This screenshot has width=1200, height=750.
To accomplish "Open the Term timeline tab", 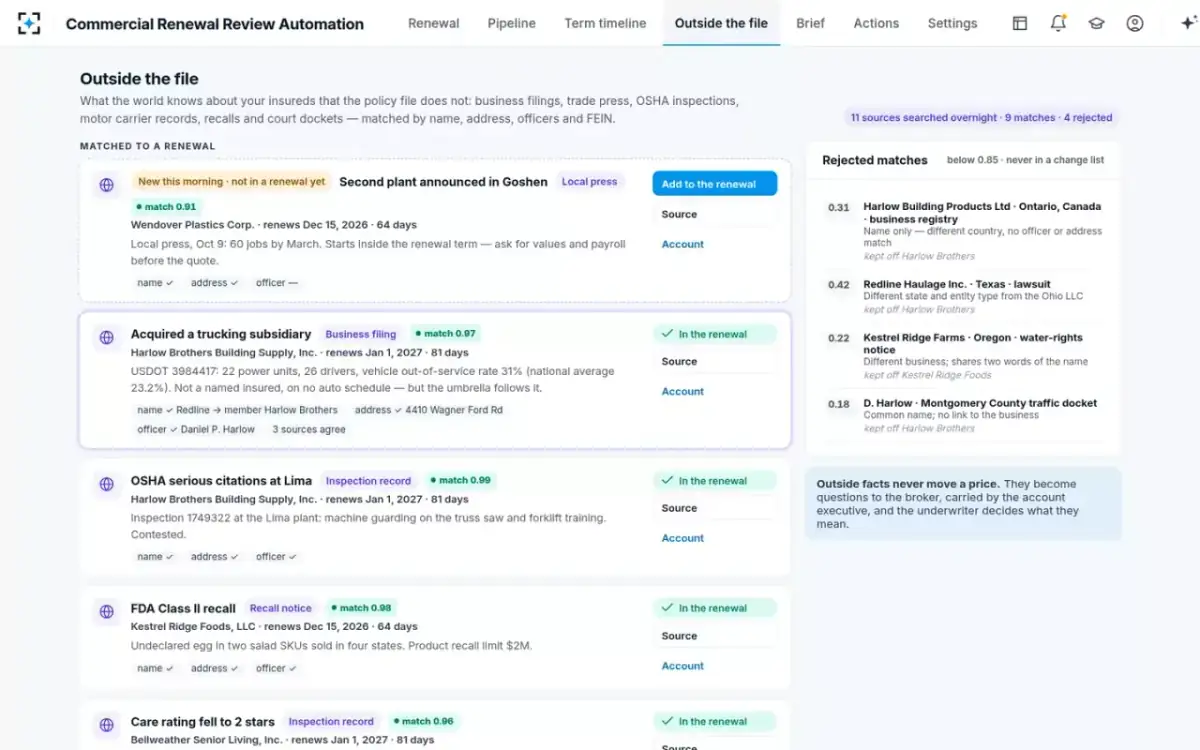I will click(605, 23).
